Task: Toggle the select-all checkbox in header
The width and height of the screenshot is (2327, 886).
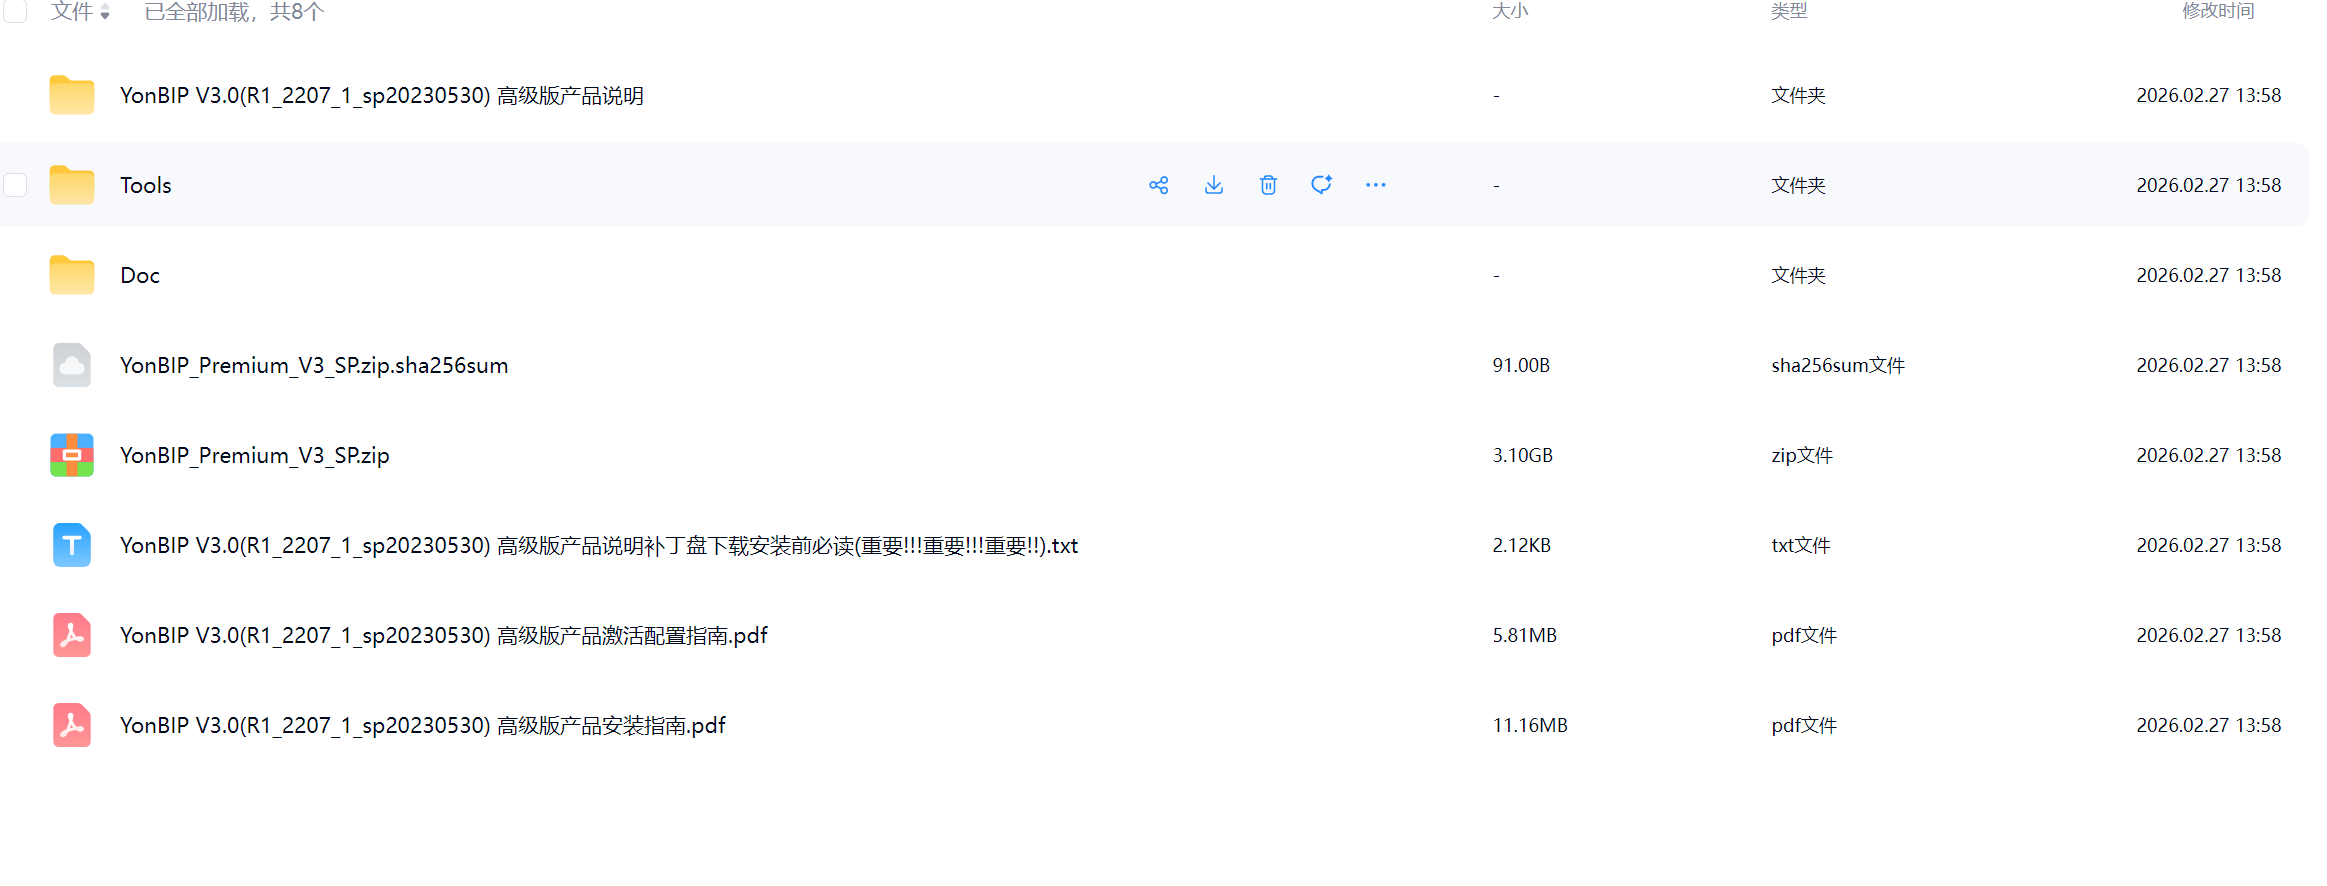Action: (15, 11)
